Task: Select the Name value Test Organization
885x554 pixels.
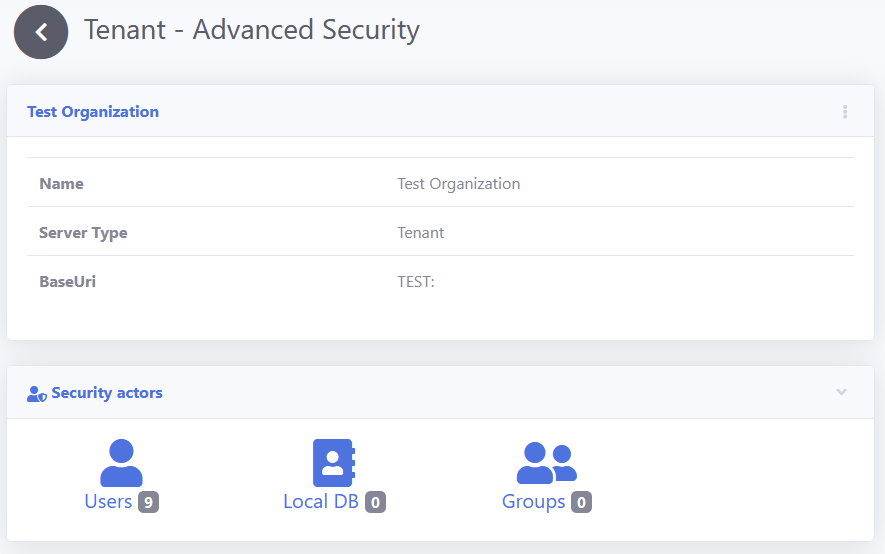Action: click(458, 184)
